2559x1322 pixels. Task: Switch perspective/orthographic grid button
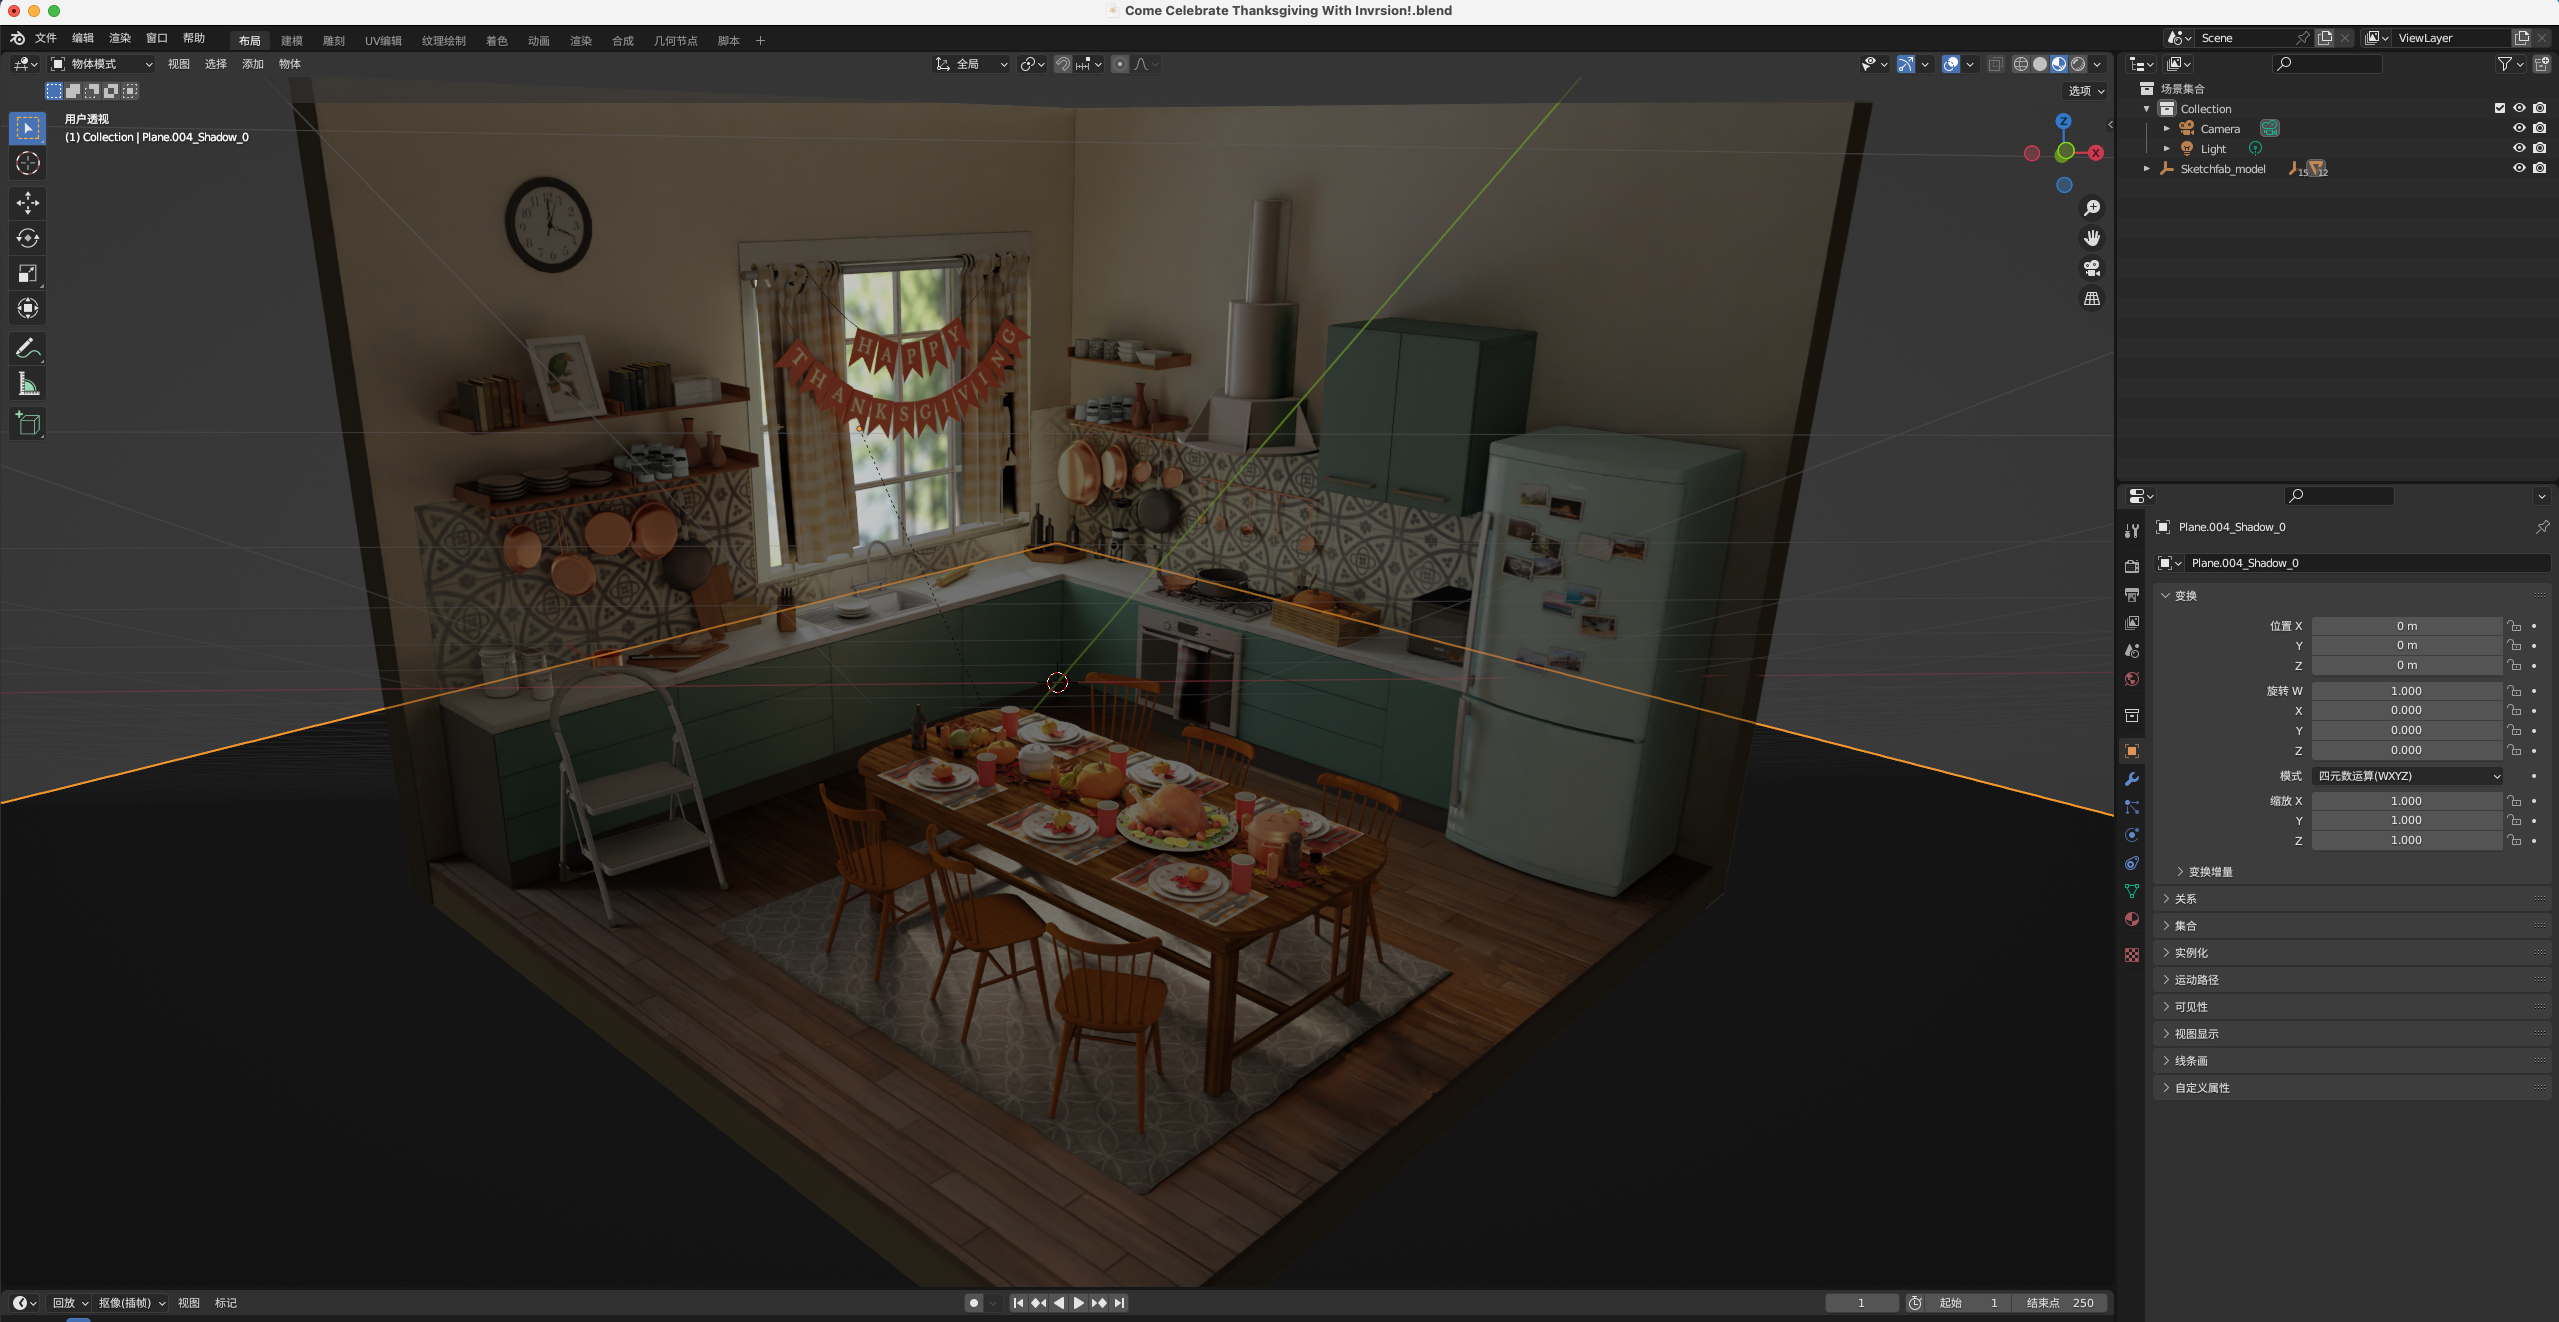point(2091,298)
